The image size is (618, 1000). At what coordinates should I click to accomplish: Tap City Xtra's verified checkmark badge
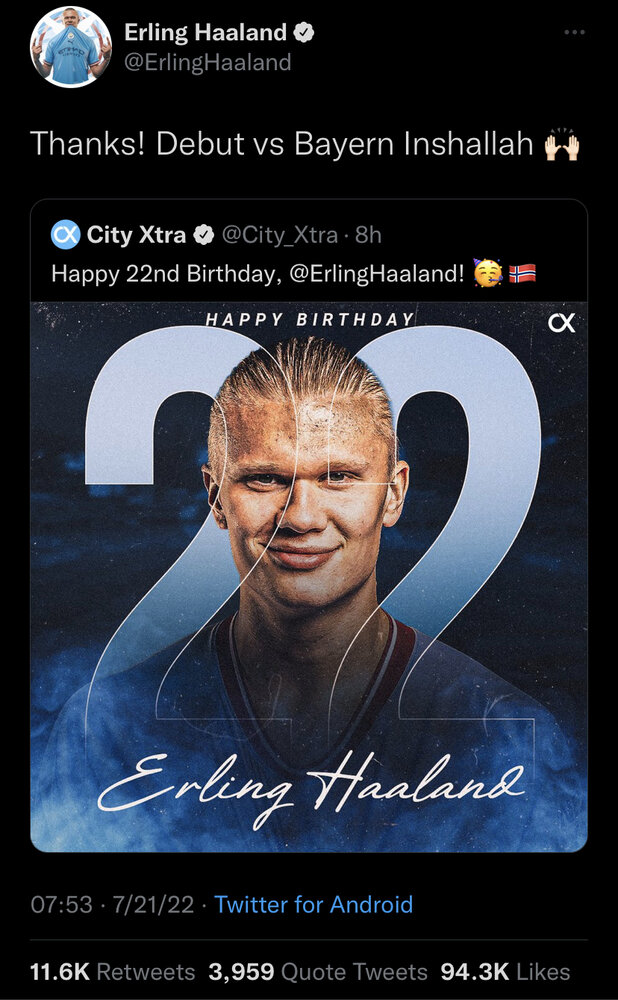(x=203, y=235)
